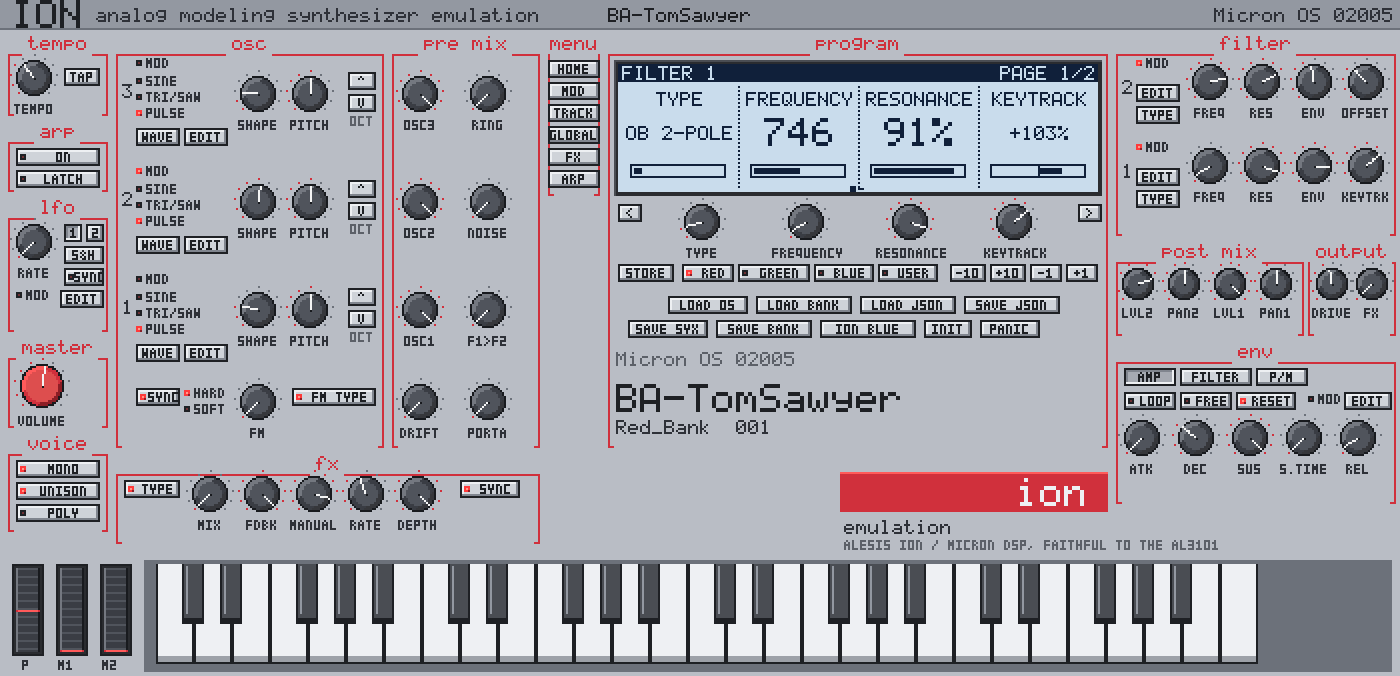Click the output DRIVE knob
The width and height of the screenshot is (1400, 676).
click(1331, 285)
